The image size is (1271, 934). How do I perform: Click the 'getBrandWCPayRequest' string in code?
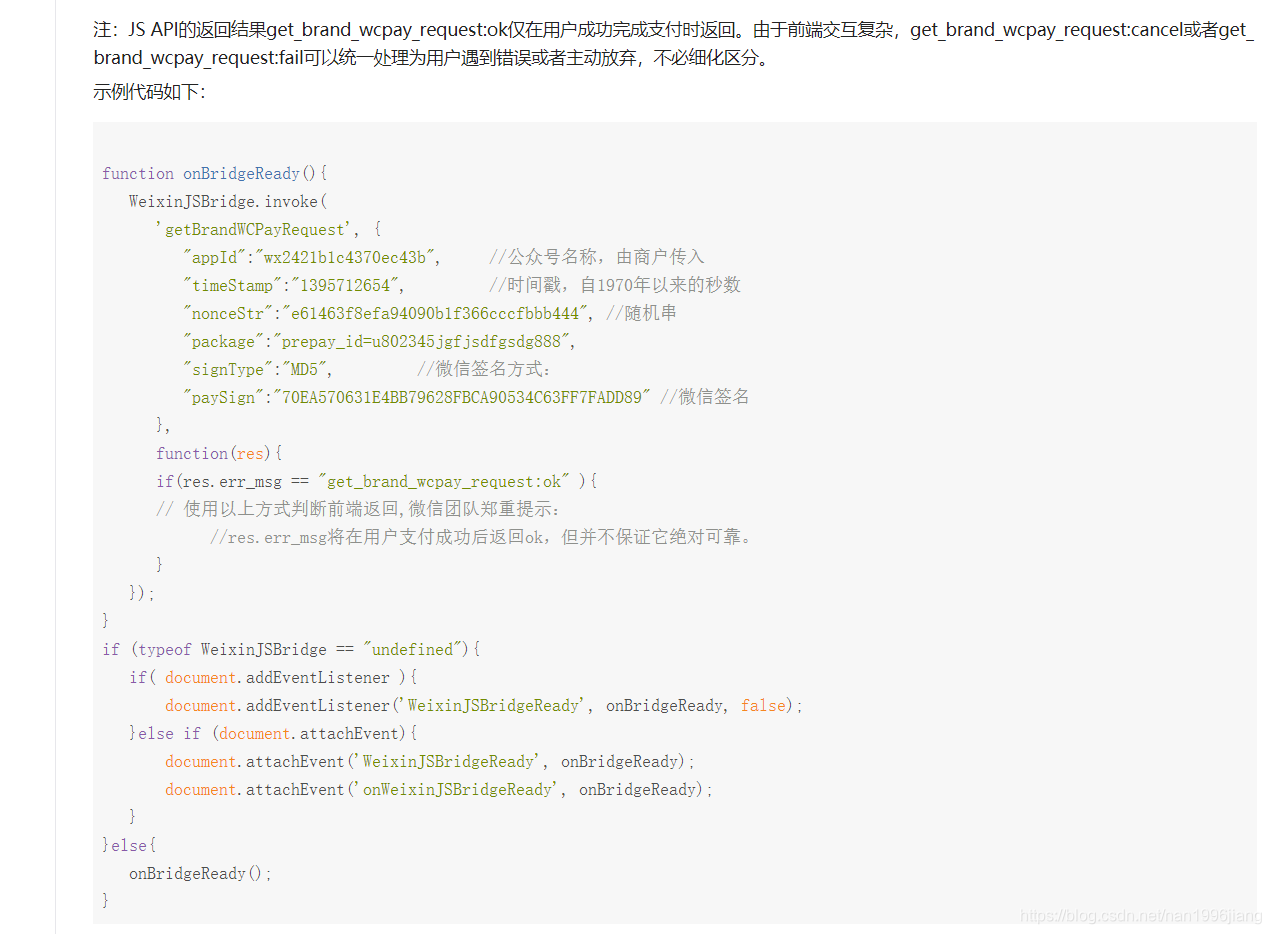255,229
